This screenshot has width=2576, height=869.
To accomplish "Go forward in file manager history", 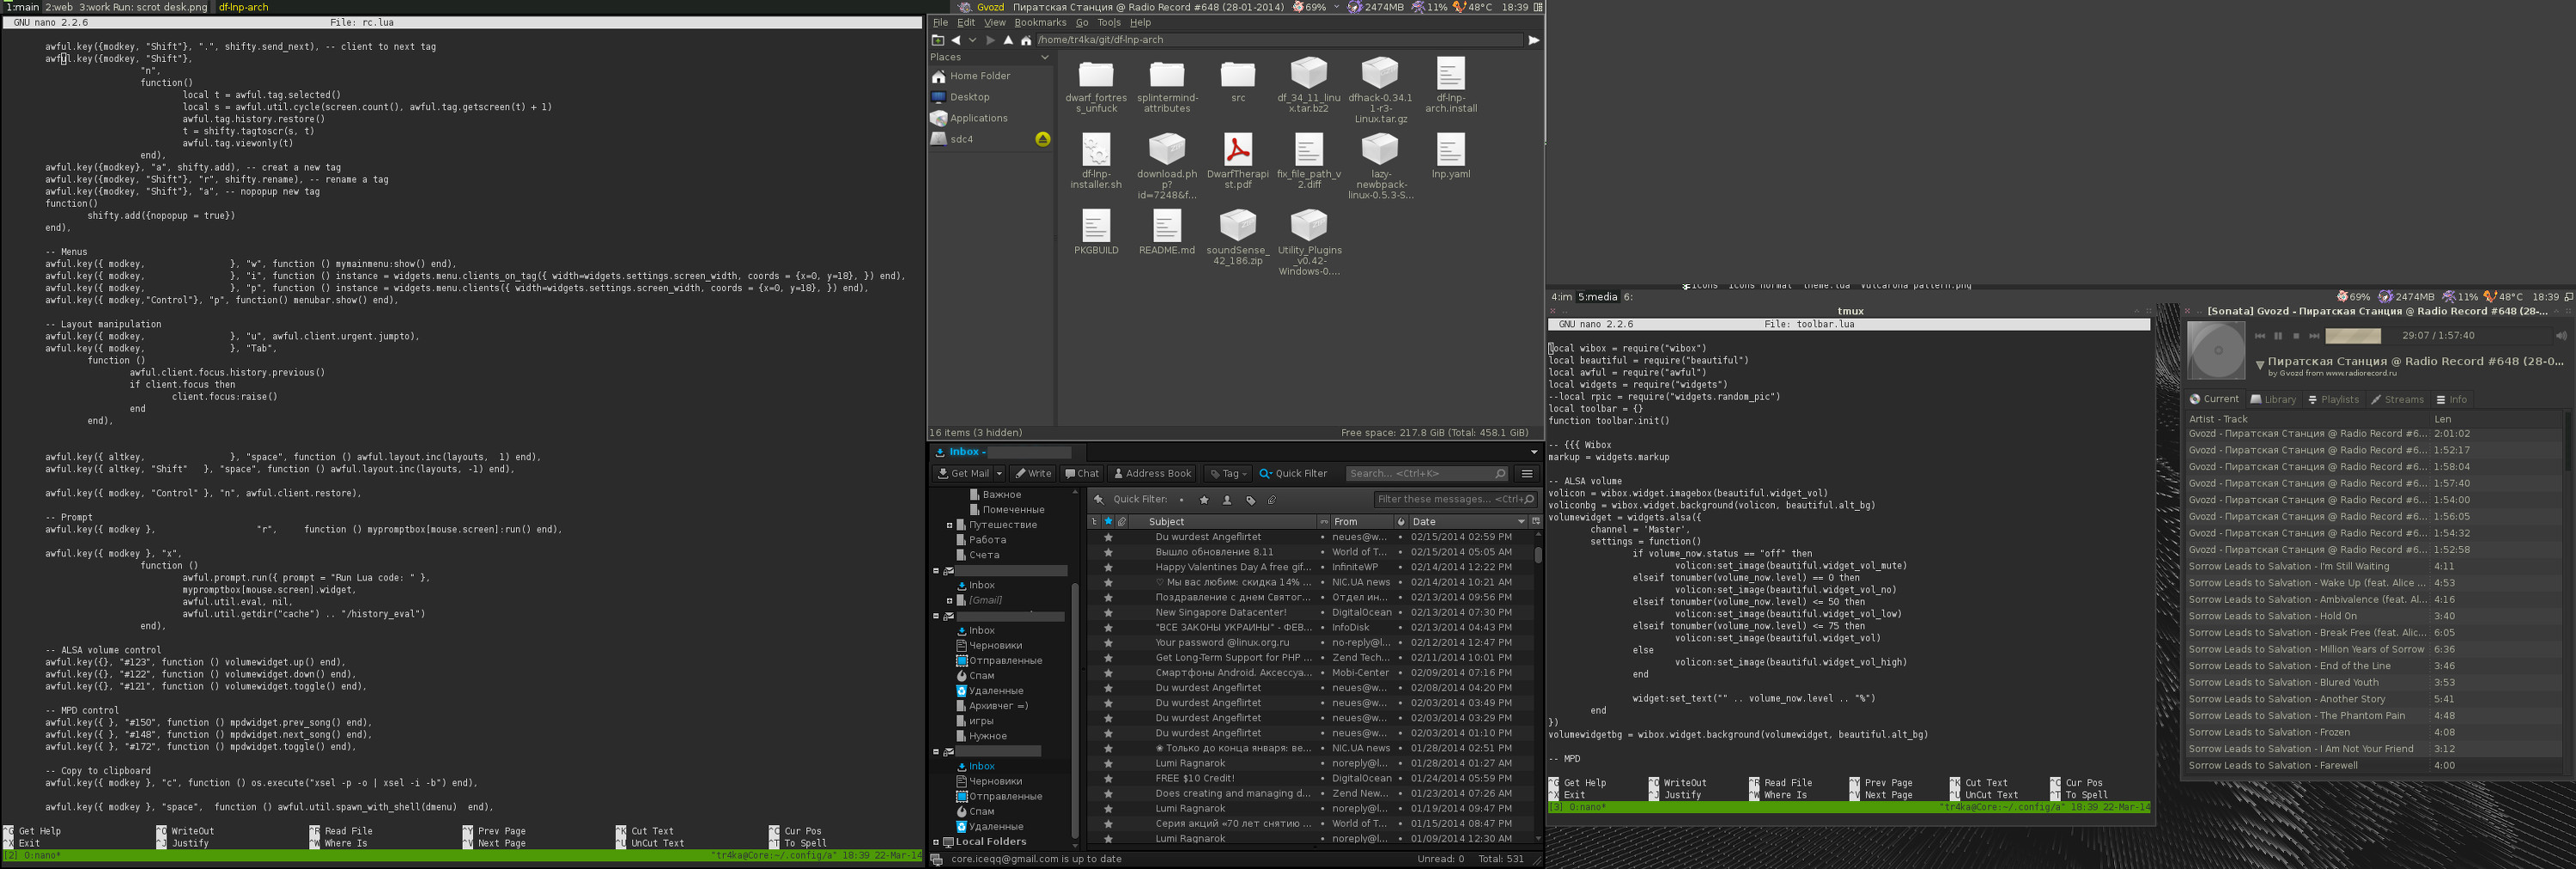I will pyautogui.click(x=990, y=40).
